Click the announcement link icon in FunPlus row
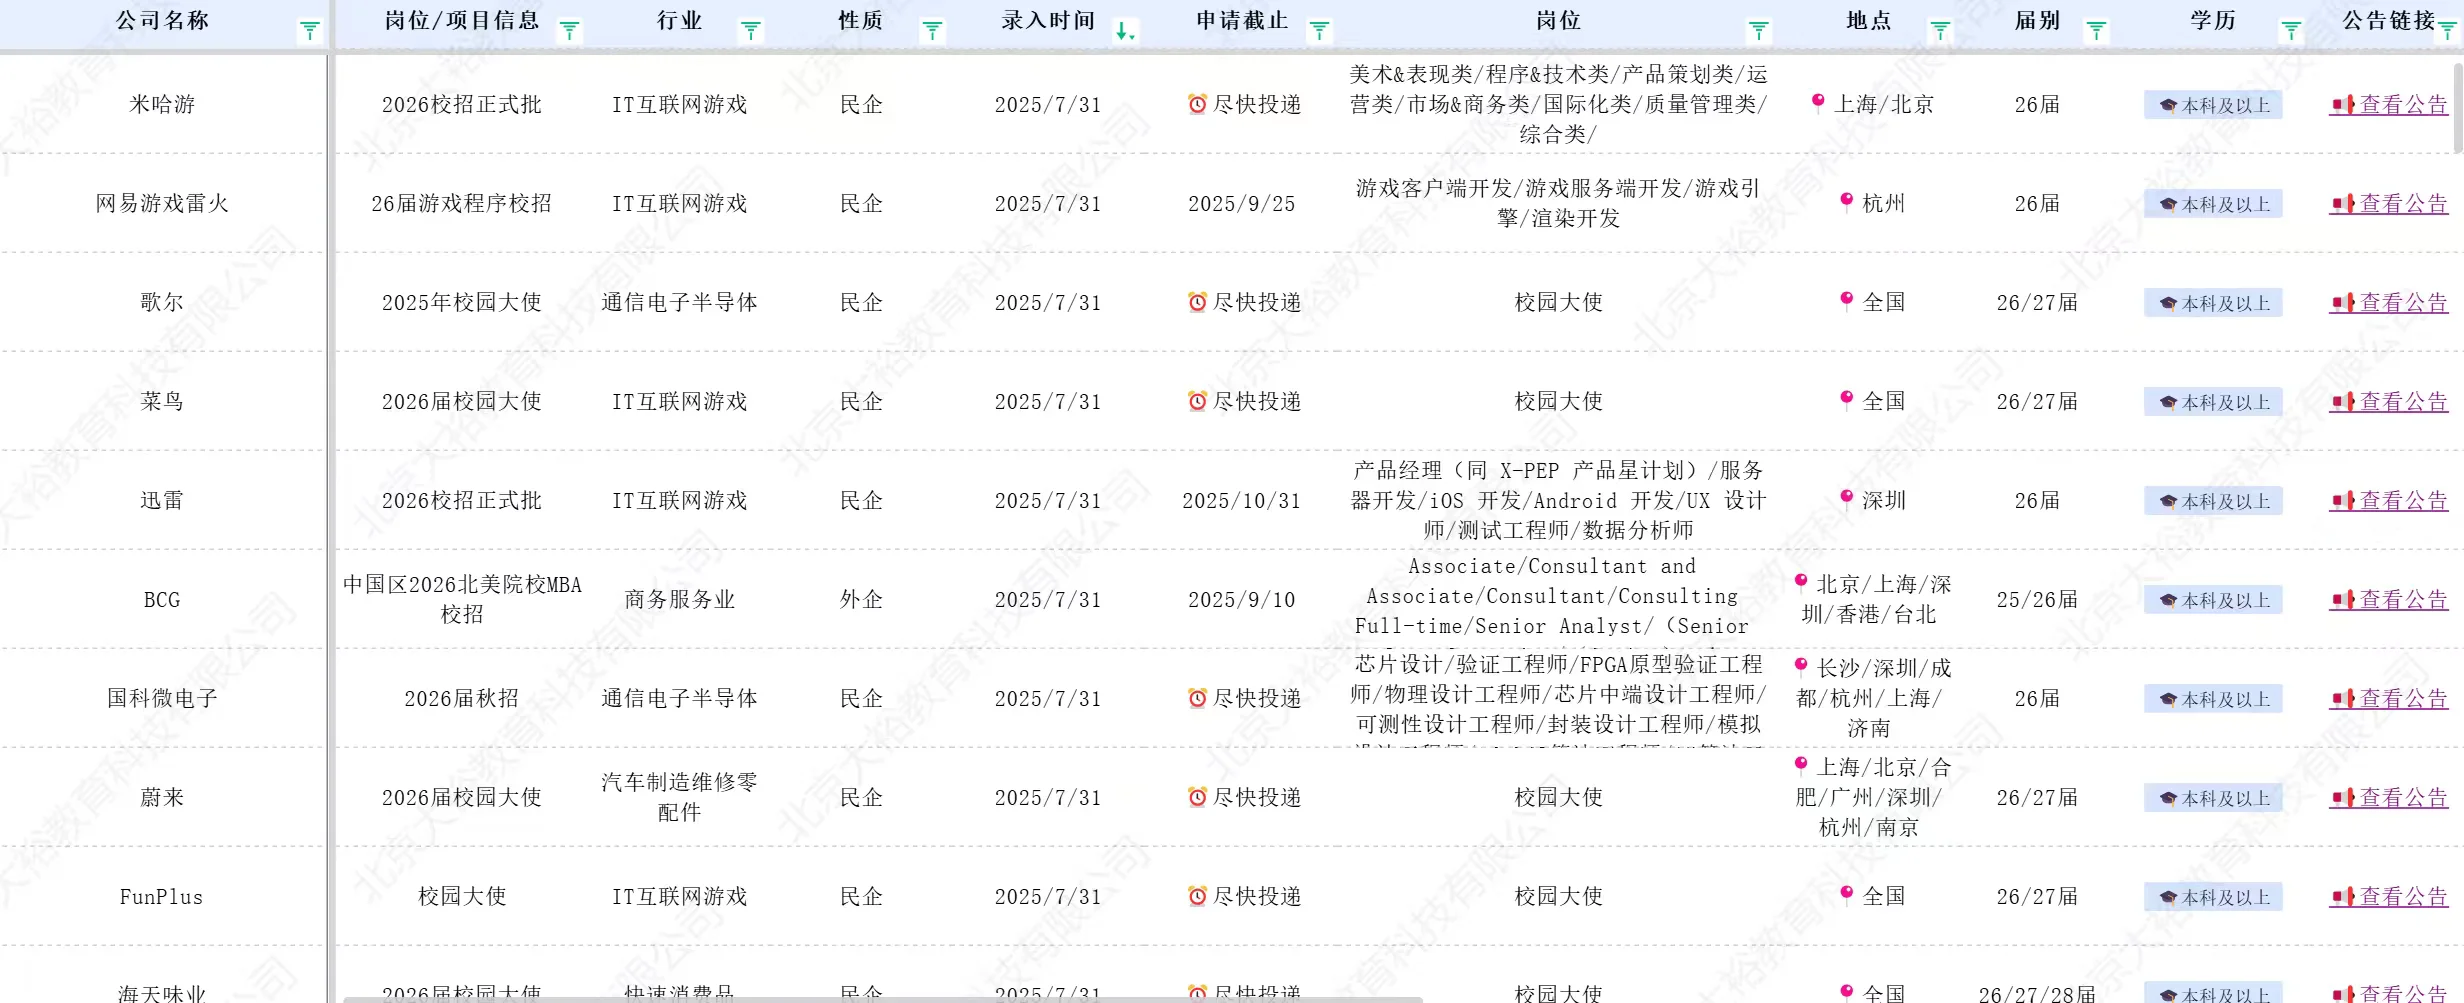 (x=2343, y=896)
